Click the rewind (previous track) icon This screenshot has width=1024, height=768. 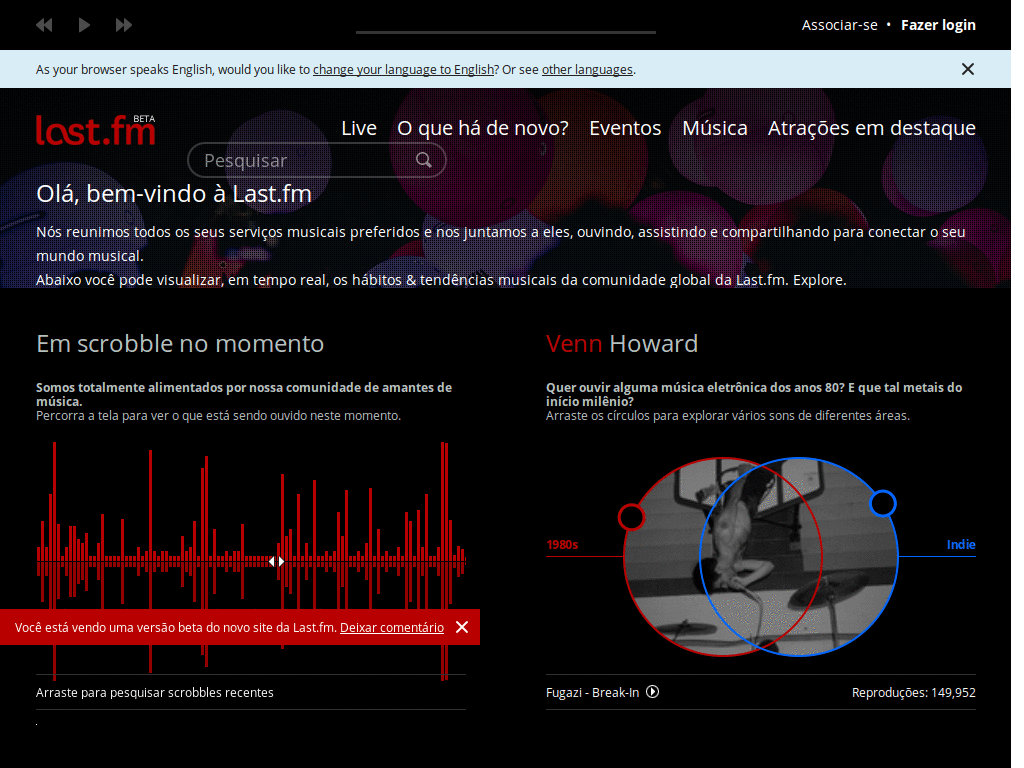click(x=44, y=25)
